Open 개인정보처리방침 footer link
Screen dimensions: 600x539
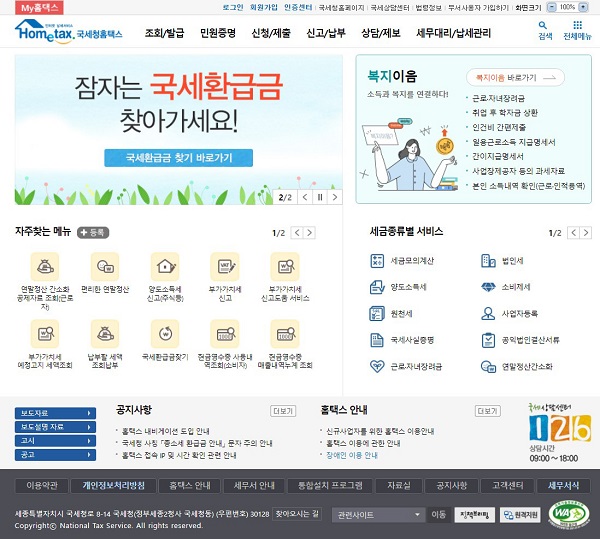coord(114,485)
